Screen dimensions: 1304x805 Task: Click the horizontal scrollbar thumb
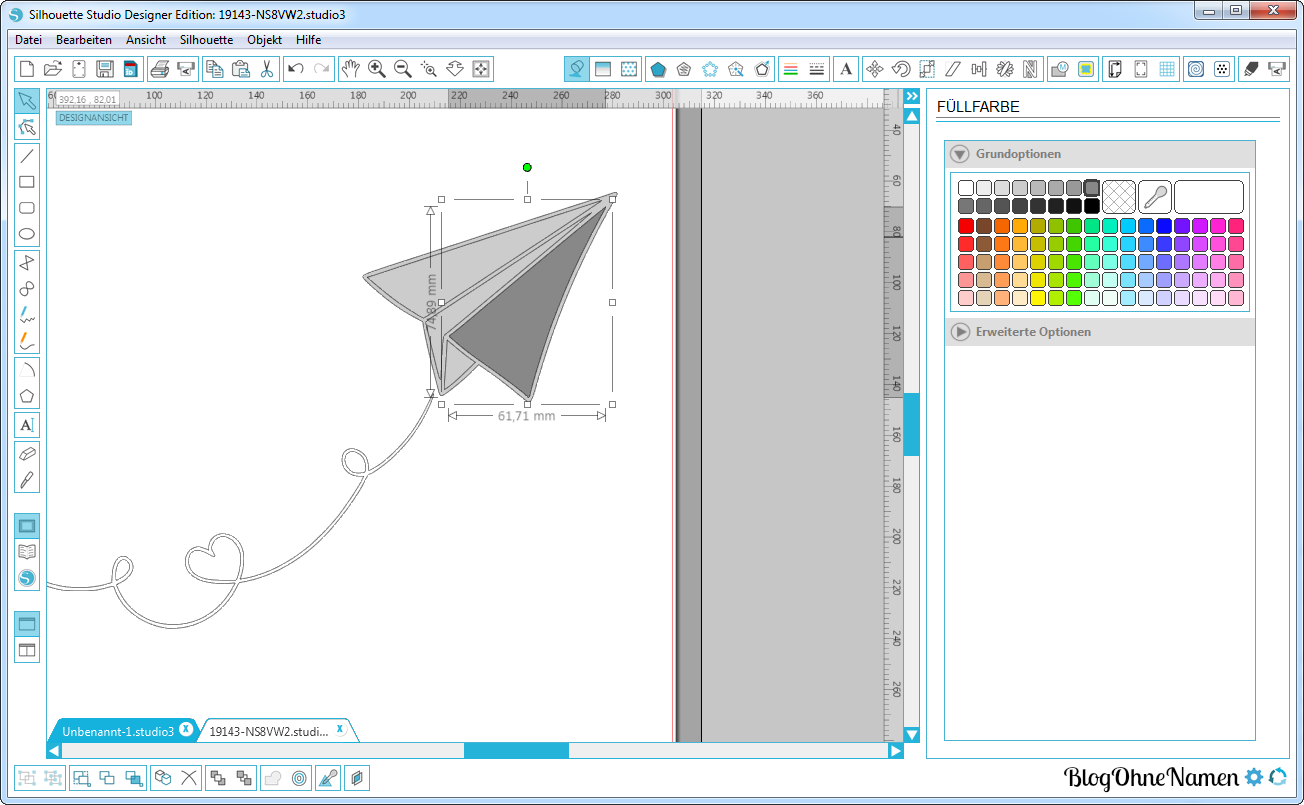click(516, 750)
